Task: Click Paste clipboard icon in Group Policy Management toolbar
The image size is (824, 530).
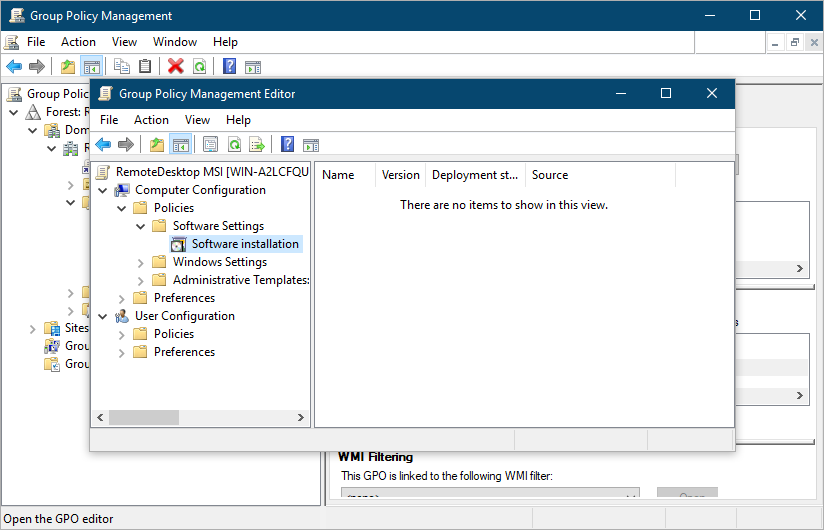Action: tap(145, 67)
